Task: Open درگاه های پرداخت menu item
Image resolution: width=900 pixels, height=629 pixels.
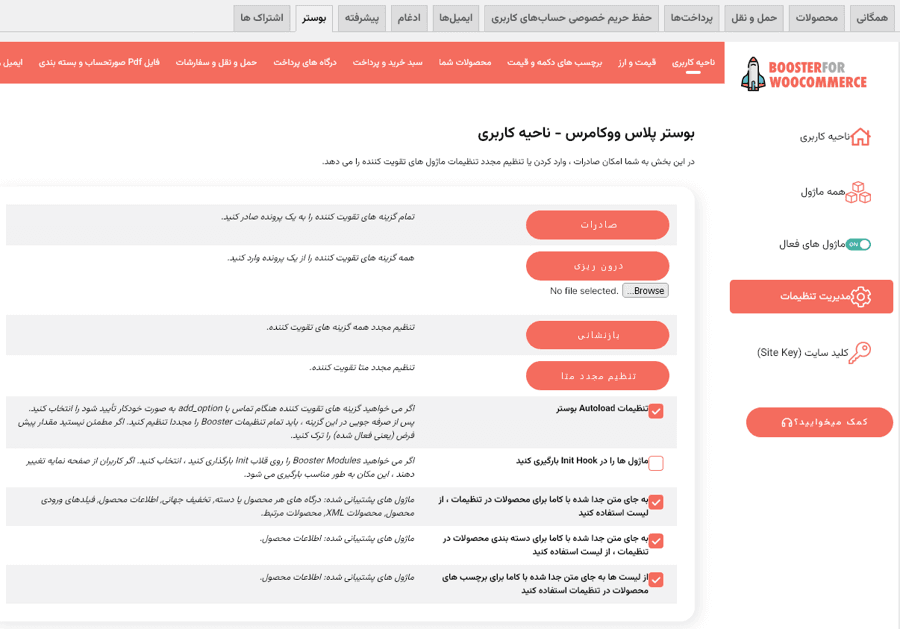Action: pyautogui.click(x=305, y=62)
